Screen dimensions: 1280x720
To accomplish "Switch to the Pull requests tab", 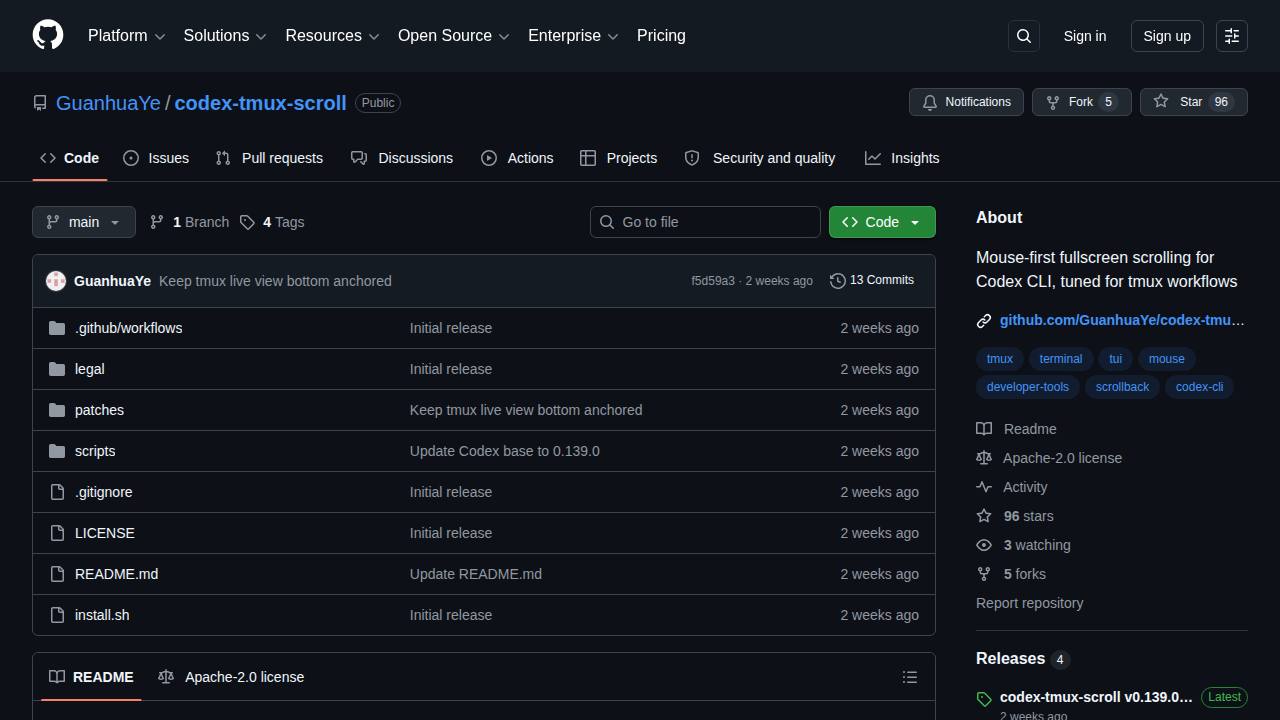I will click(x=269, y=158).
